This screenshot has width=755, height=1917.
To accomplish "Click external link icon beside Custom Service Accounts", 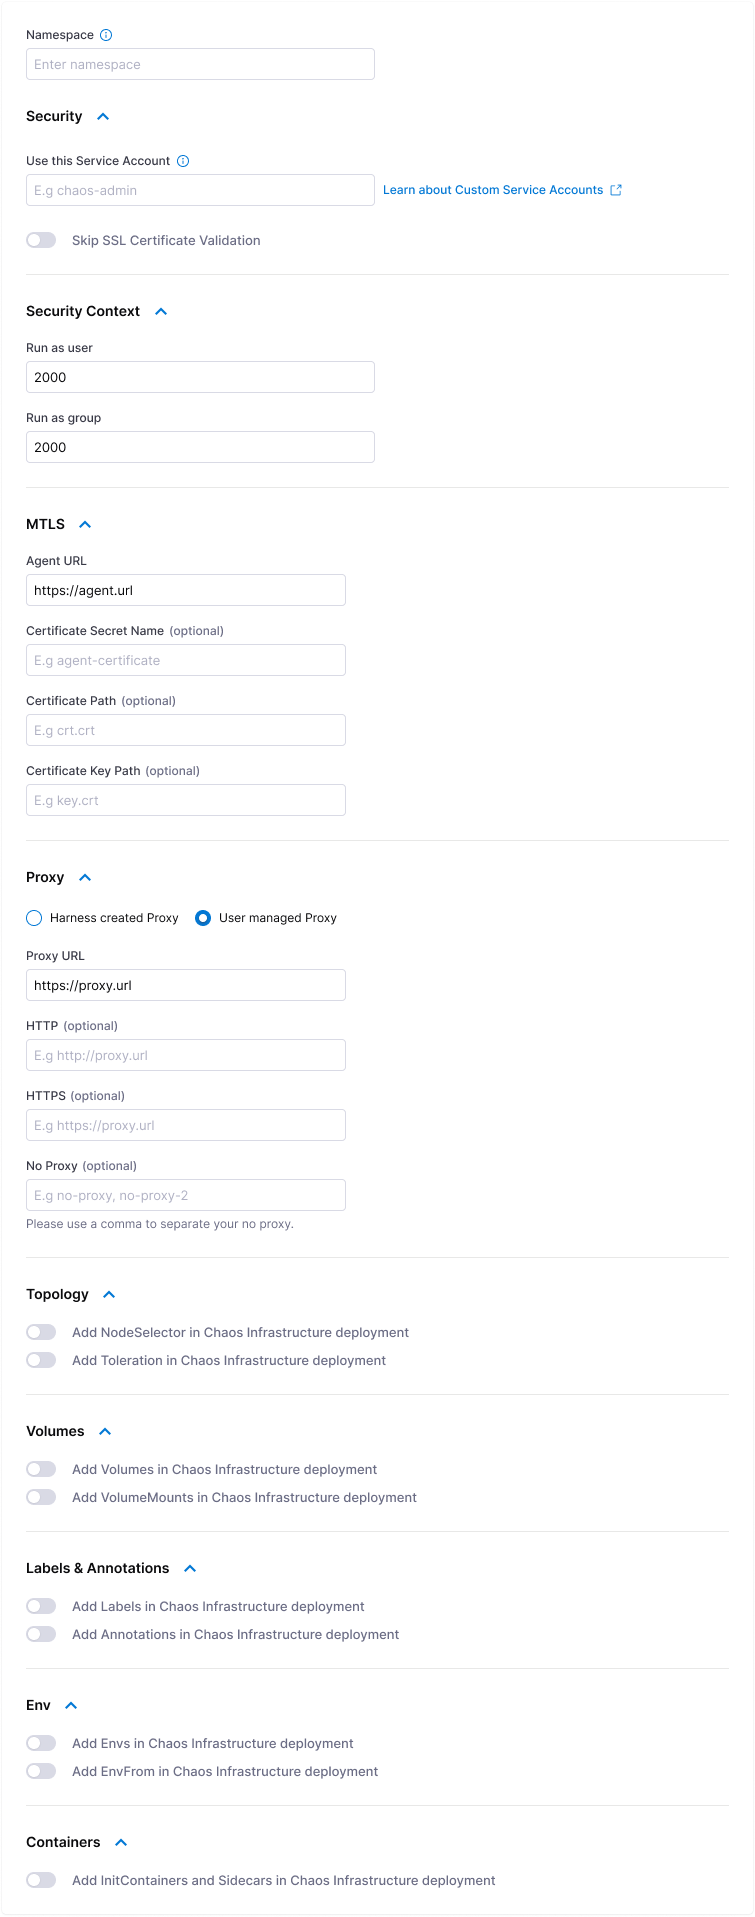I will click(x=616, y=190).
